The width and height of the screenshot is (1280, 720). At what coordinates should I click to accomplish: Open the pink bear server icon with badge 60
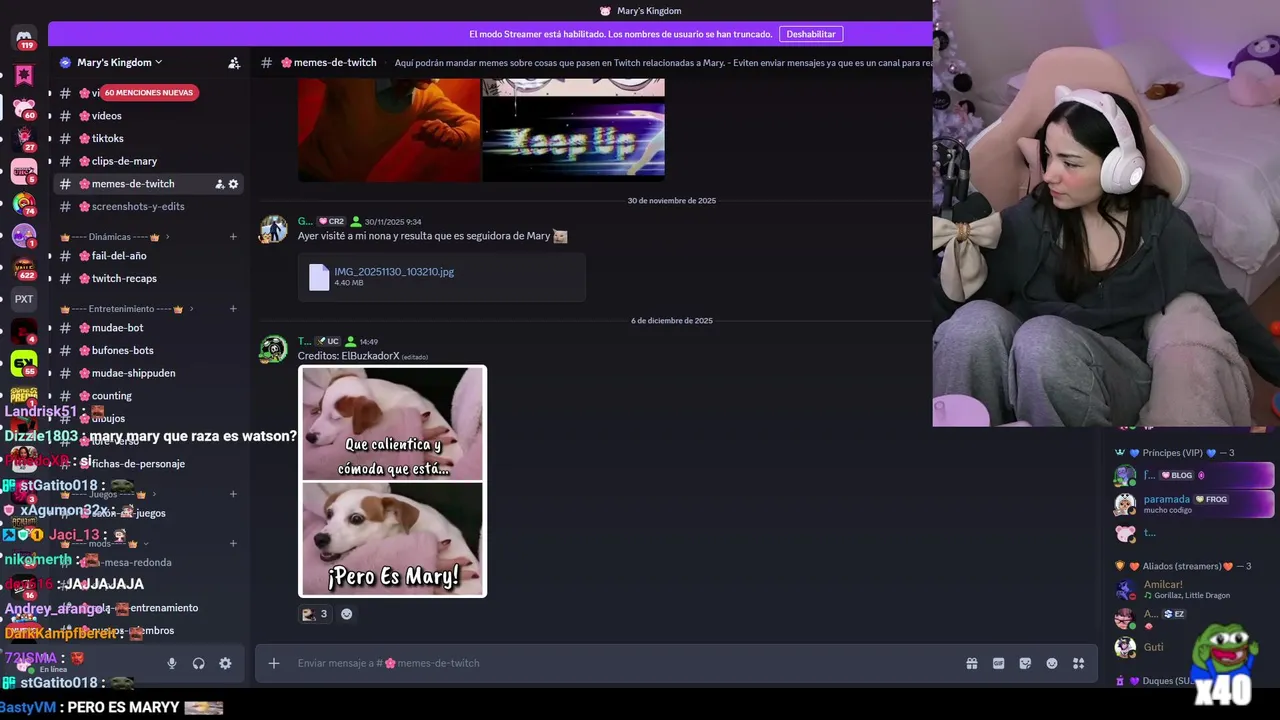pyautogui.click(x=24, y=106)
